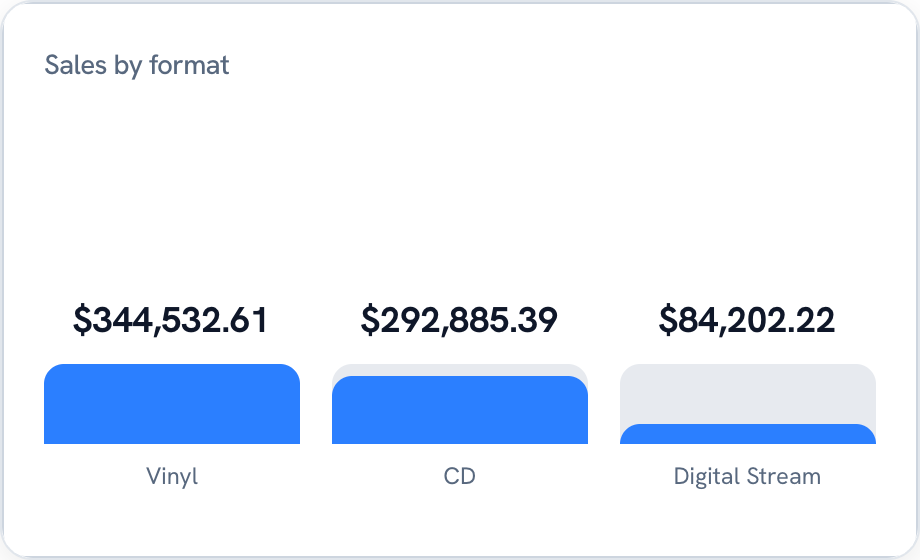Click gray unfilled area of Digital Stream bar
The height and width of the screenshot is (560, 920).
coord(748,394)
